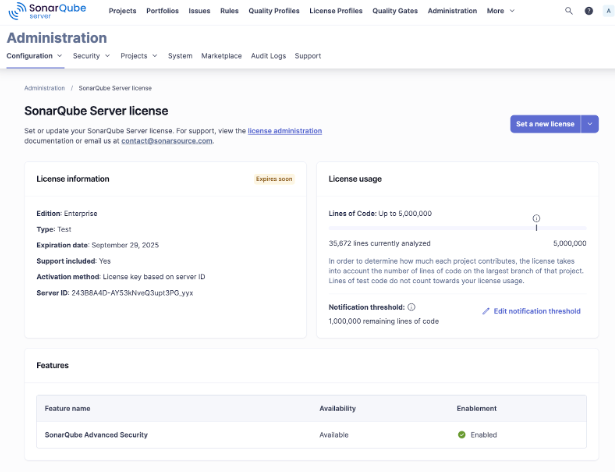Open the Audit Logs tab

pos(268,56)
